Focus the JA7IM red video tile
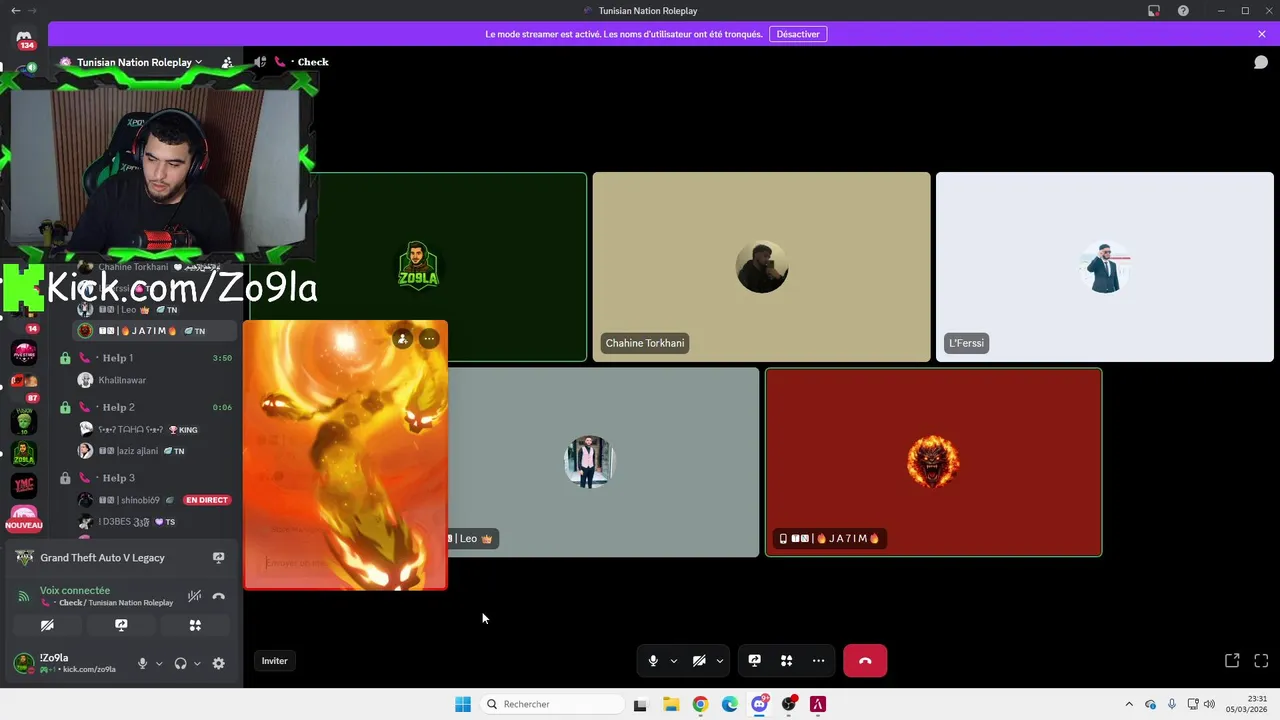The image size is (1280, 720). coord(933,462)
